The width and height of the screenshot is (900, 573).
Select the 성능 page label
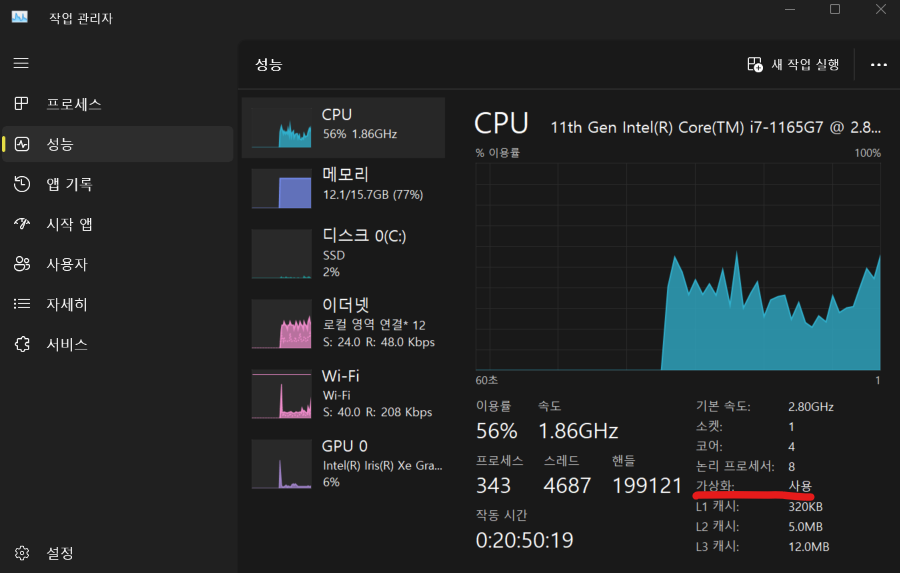click(60, 144)
